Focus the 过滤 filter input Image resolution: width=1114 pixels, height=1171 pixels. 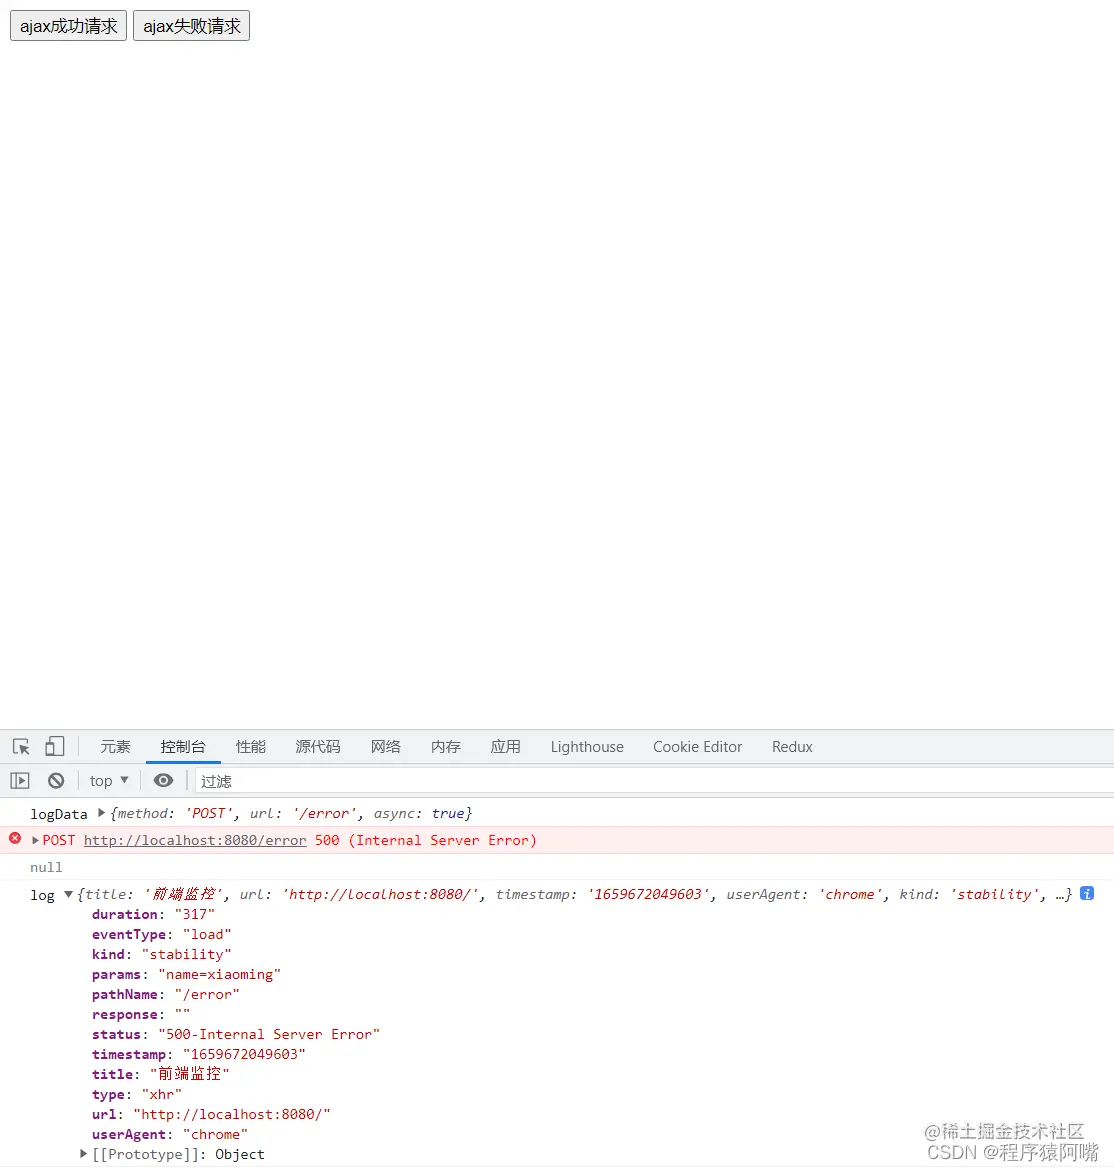654,781
